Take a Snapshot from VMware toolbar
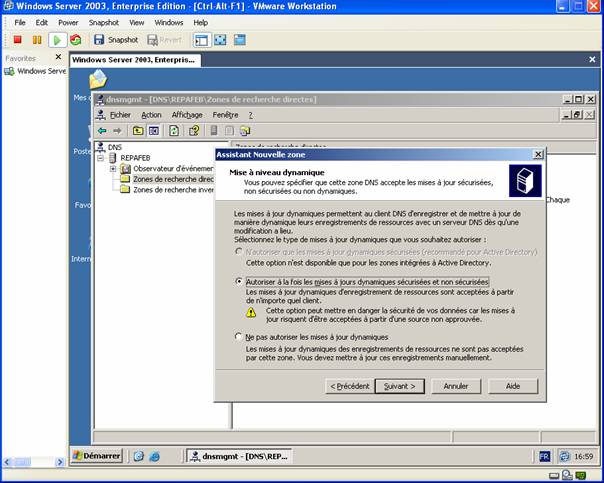Screen dimensions: 604x483 point(116,40)
